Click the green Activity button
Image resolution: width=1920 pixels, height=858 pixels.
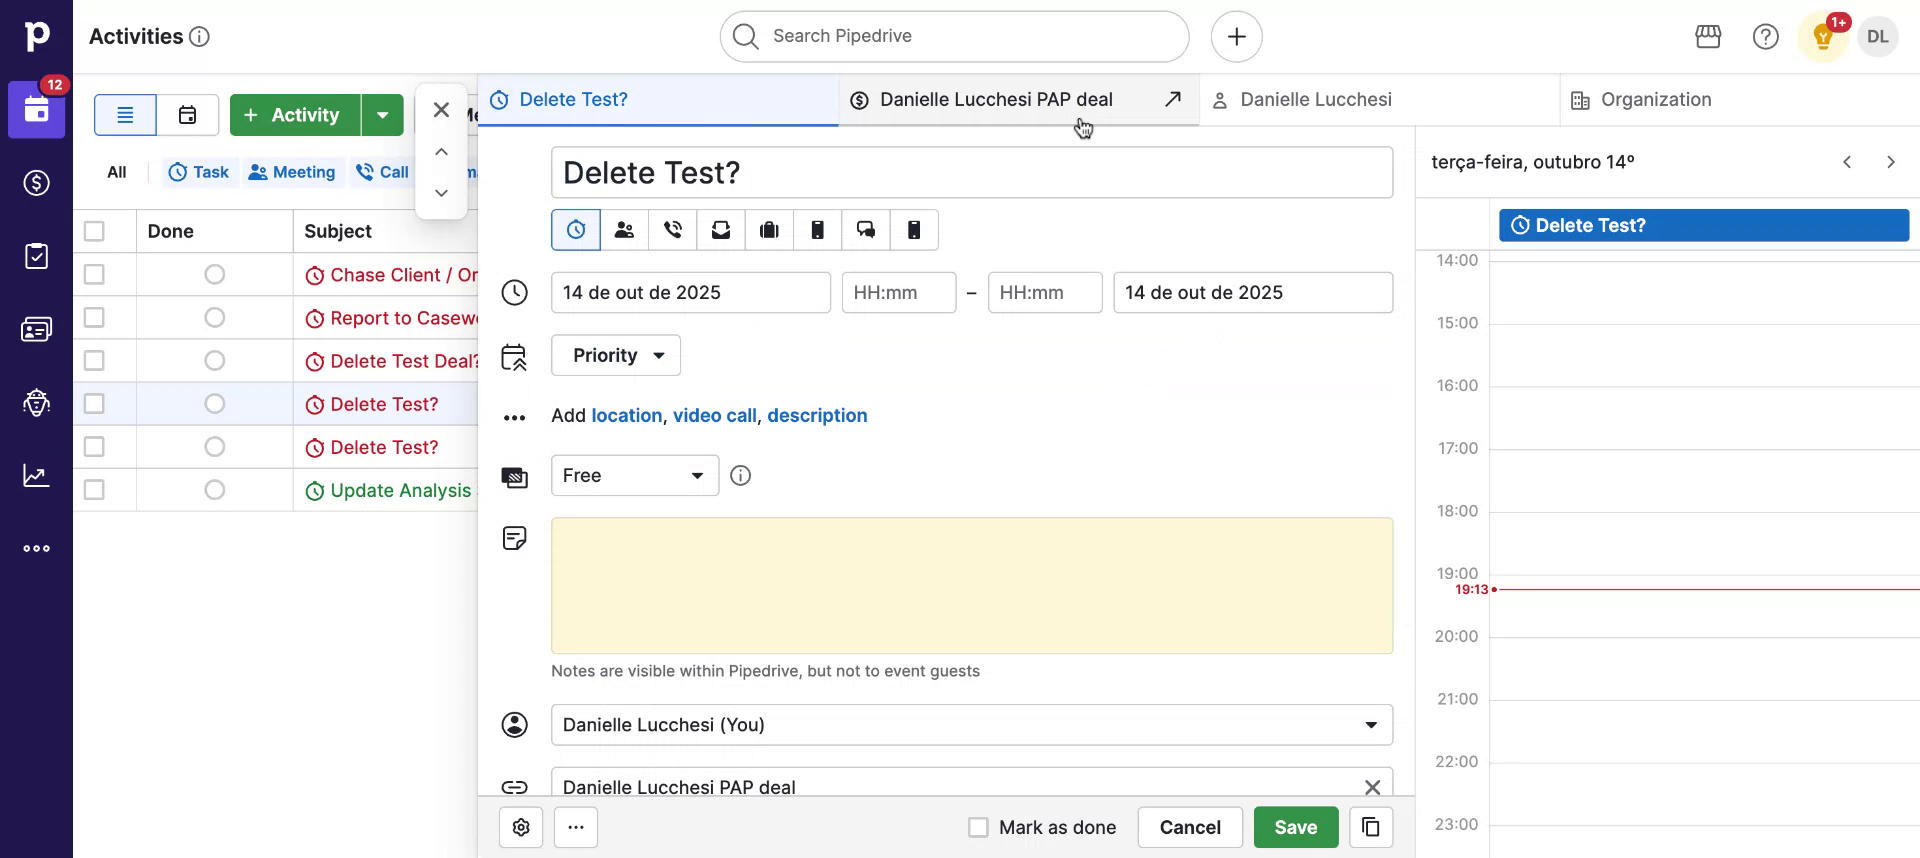click(295, 115)
